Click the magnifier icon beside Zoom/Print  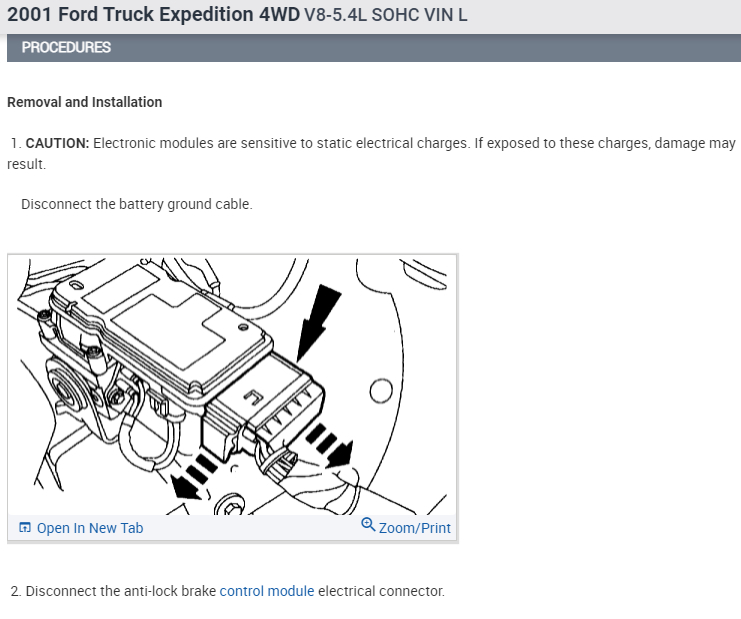coord(368,524)
